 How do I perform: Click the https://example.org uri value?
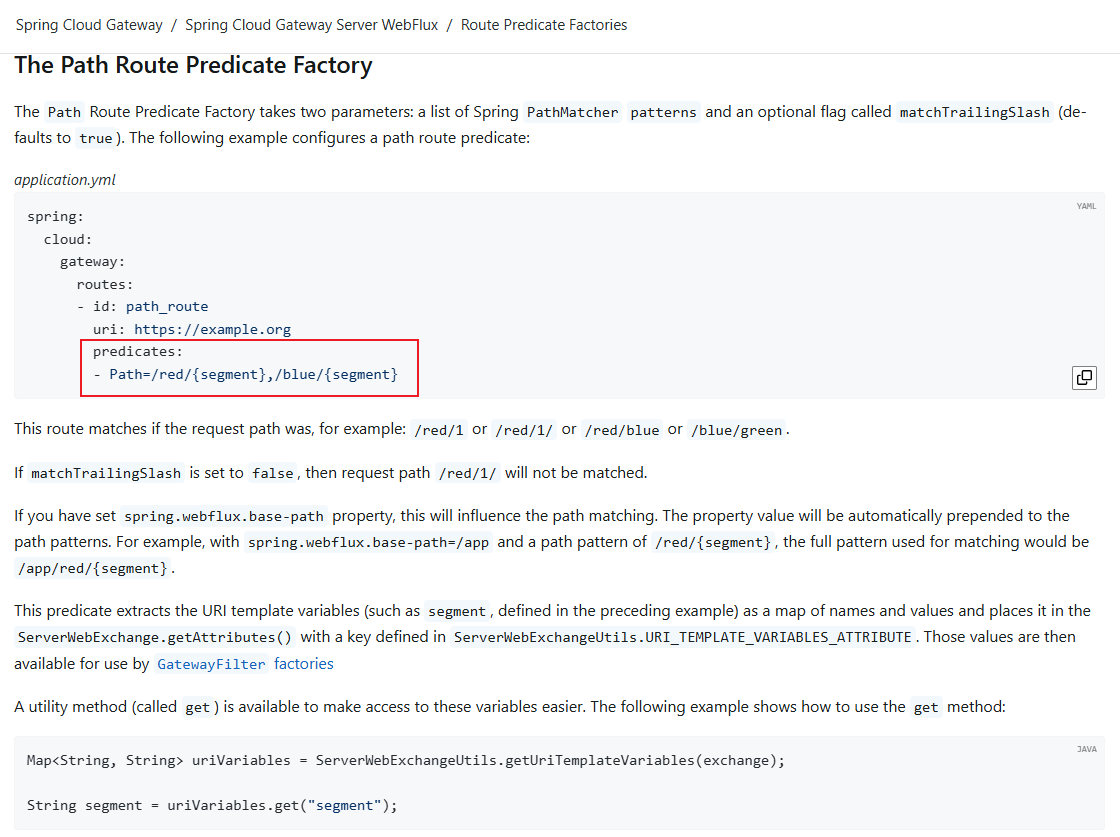tap(212, 329)
